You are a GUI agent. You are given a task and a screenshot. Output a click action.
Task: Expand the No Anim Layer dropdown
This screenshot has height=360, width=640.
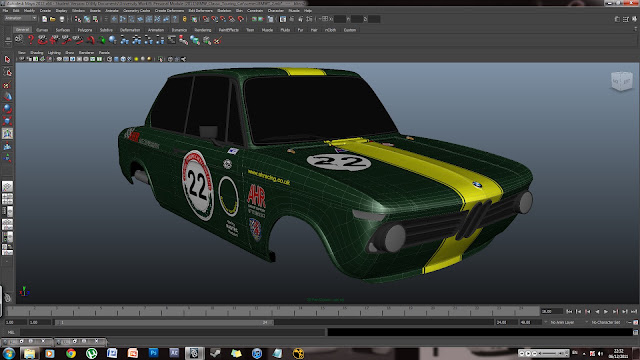tap(565, 322)
